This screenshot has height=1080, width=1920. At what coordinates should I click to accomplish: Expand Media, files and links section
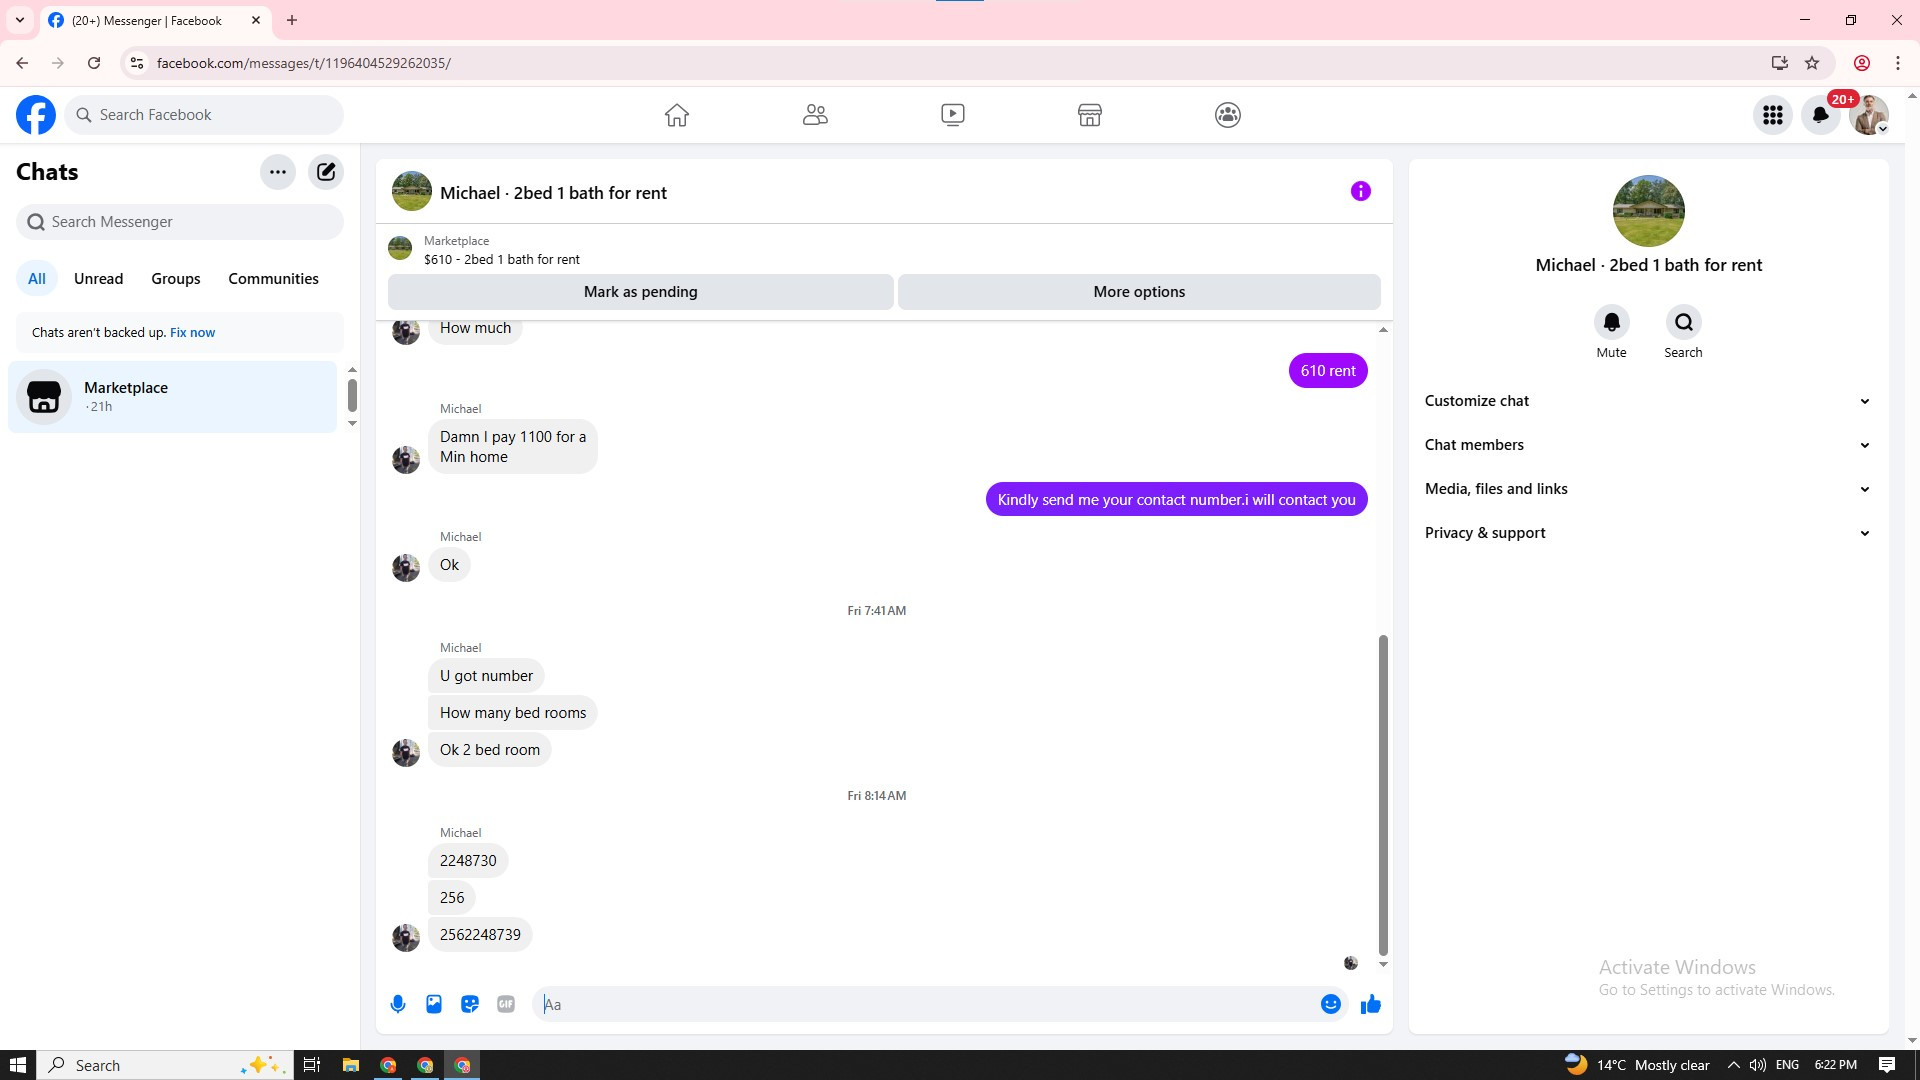click(1647, 489)
